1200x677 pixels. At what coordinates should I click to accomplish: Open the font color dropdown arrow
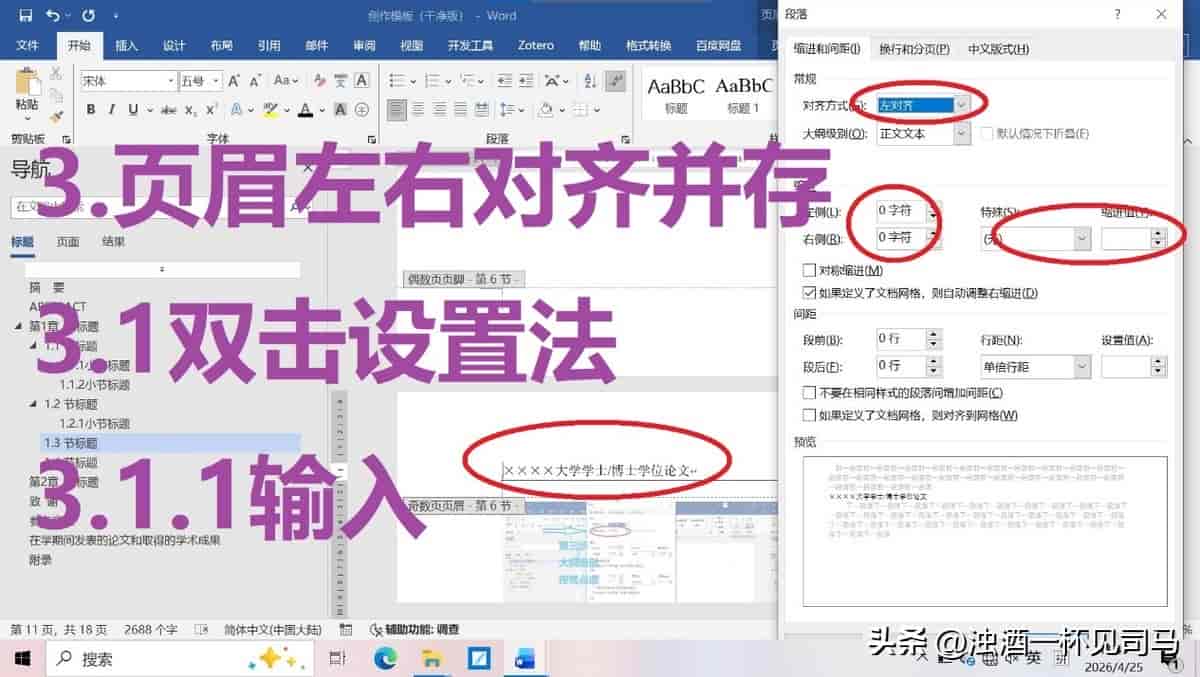click(x=322, y=109)
